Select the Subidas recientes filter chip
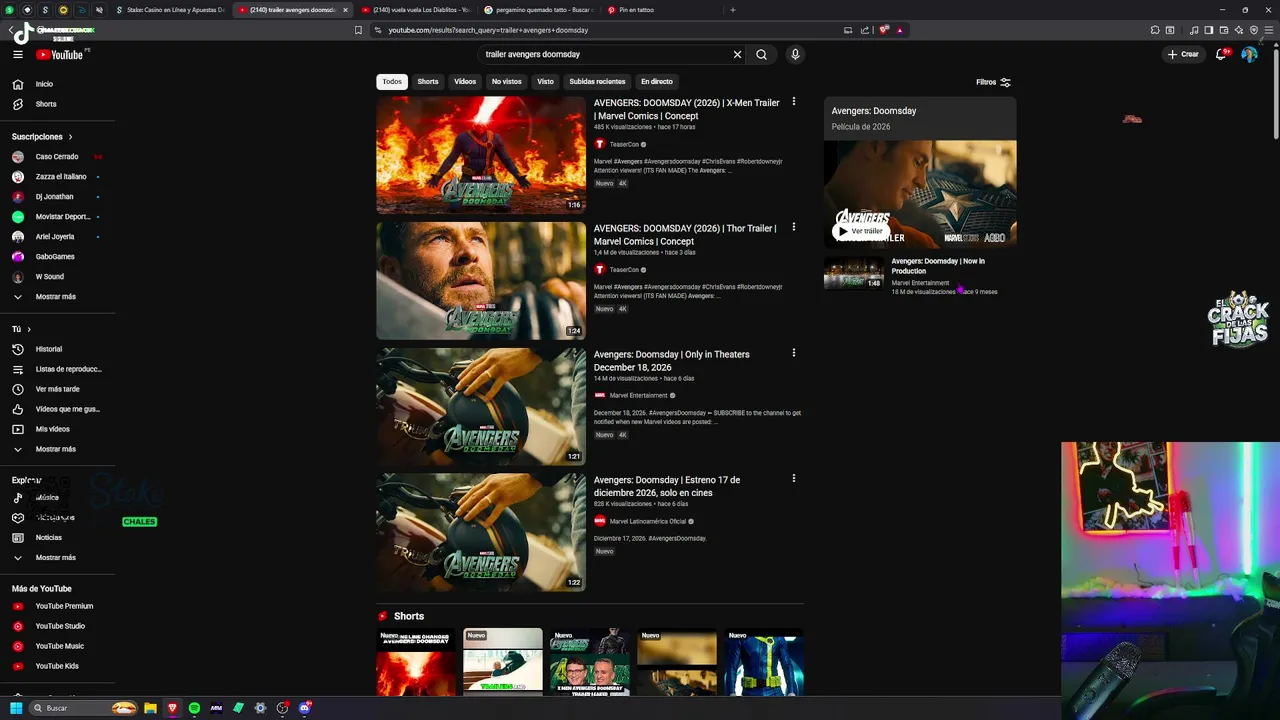The height and width of the screenshot is (720, 1280). [x=597, y=81]
